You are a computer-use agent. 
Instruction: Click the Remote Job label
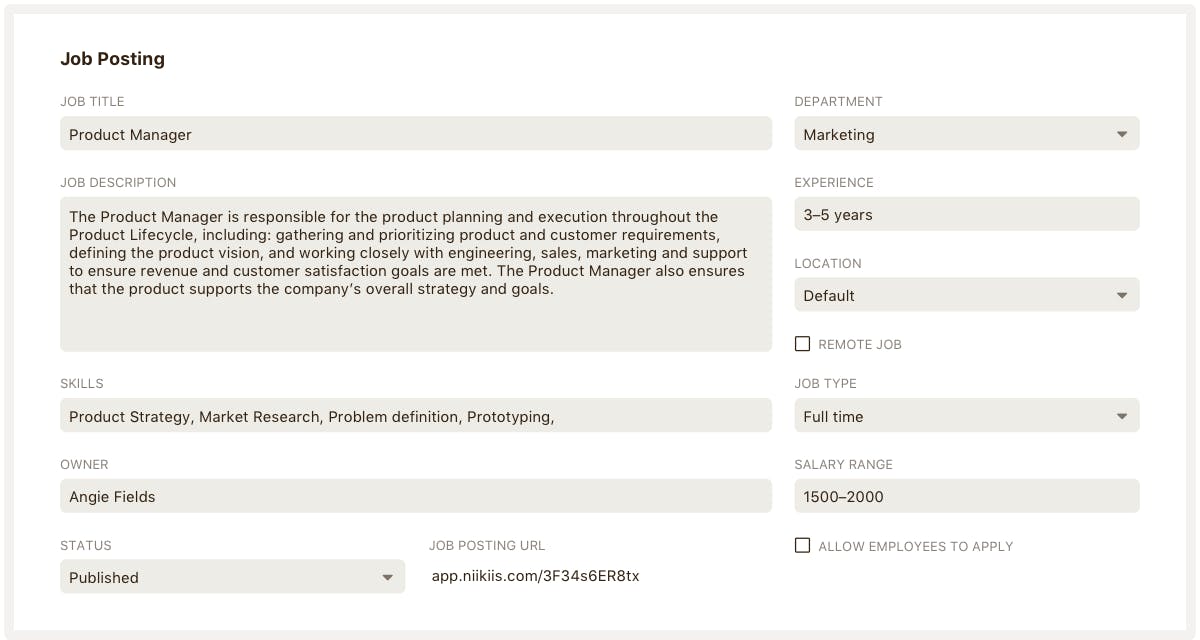coord(860,345)
